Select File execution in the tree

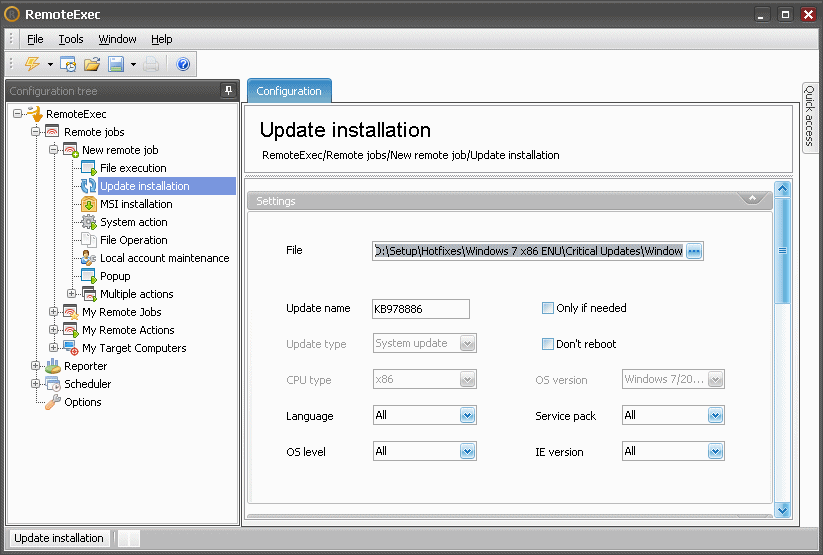point(133,168)
